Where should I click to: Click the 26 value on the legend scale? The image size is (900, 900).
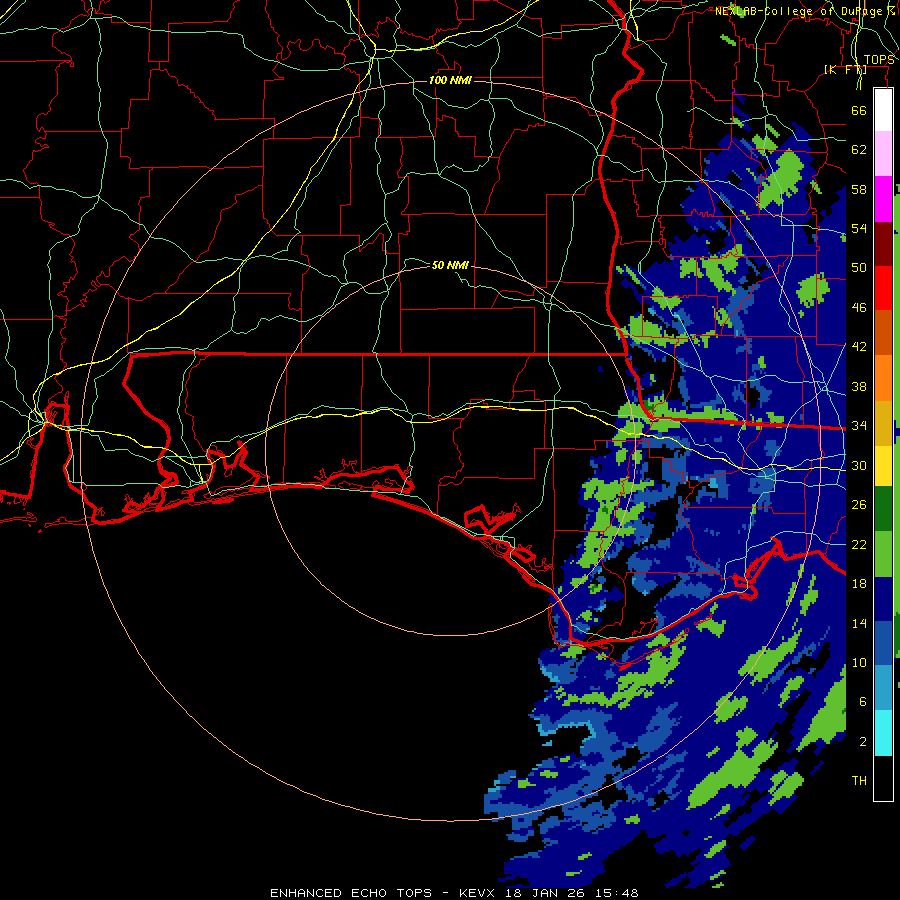[x=859, y=505]
